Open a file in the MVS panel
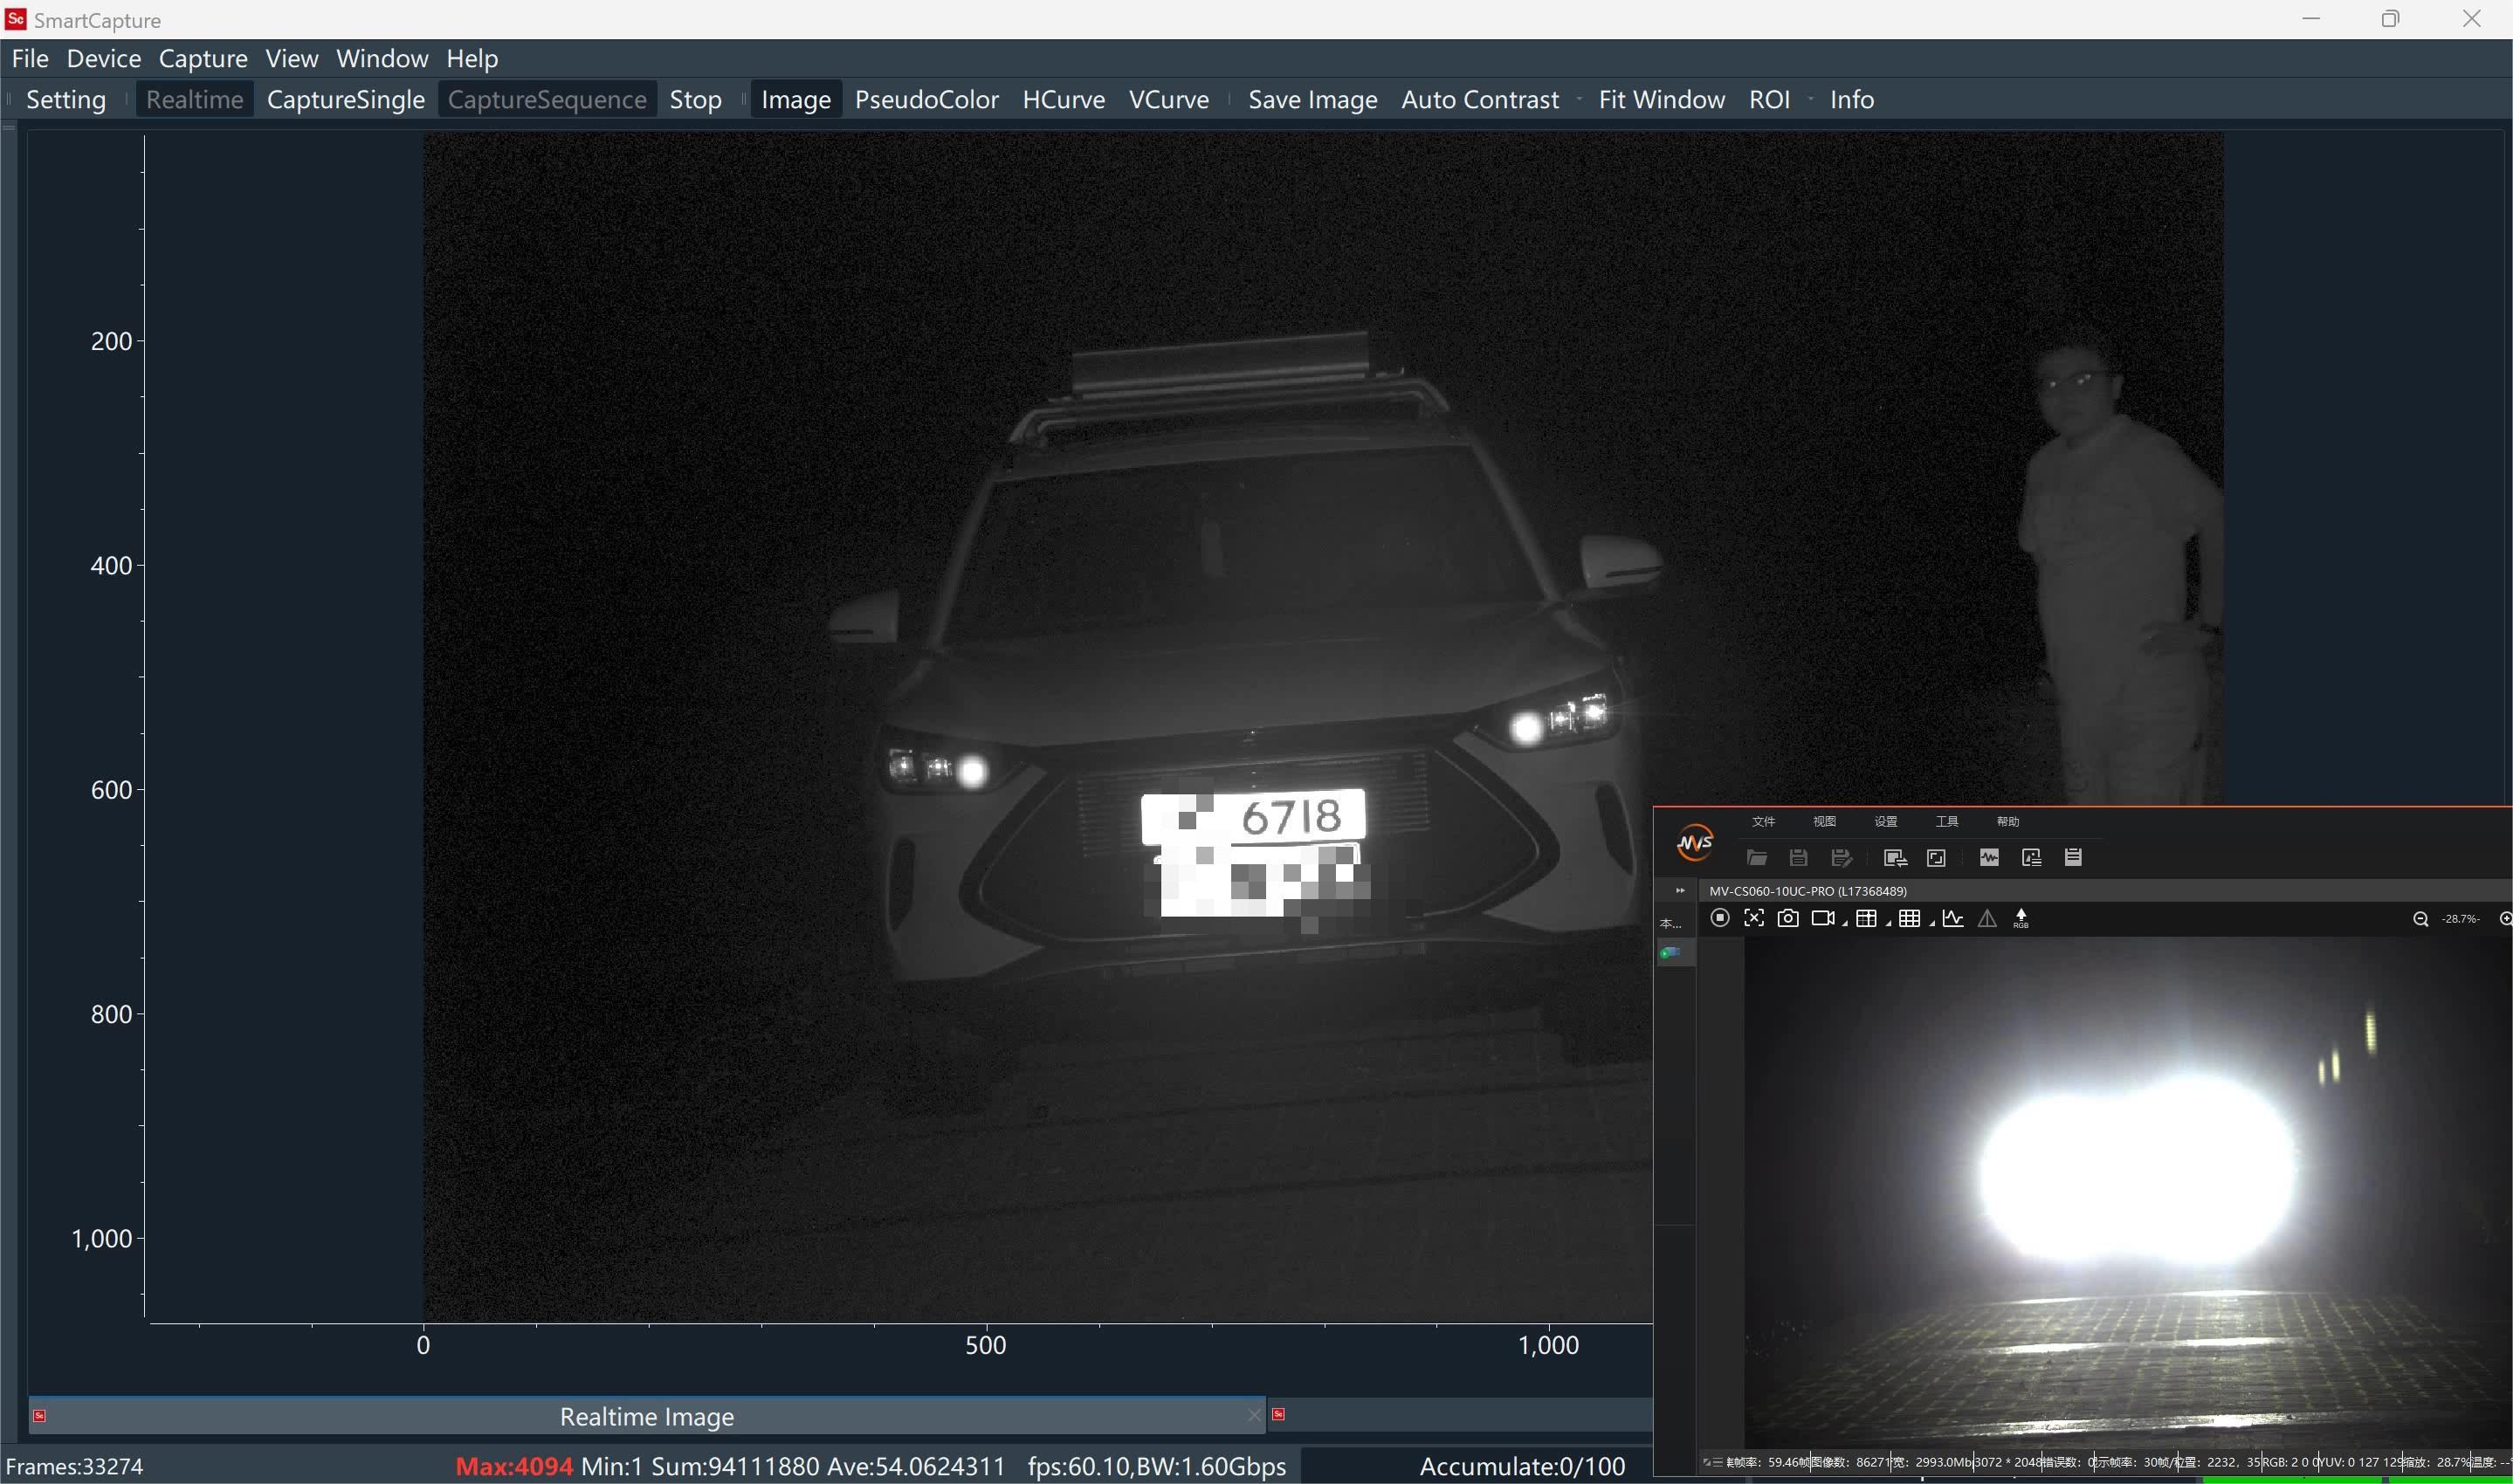 click(1759, 858)
